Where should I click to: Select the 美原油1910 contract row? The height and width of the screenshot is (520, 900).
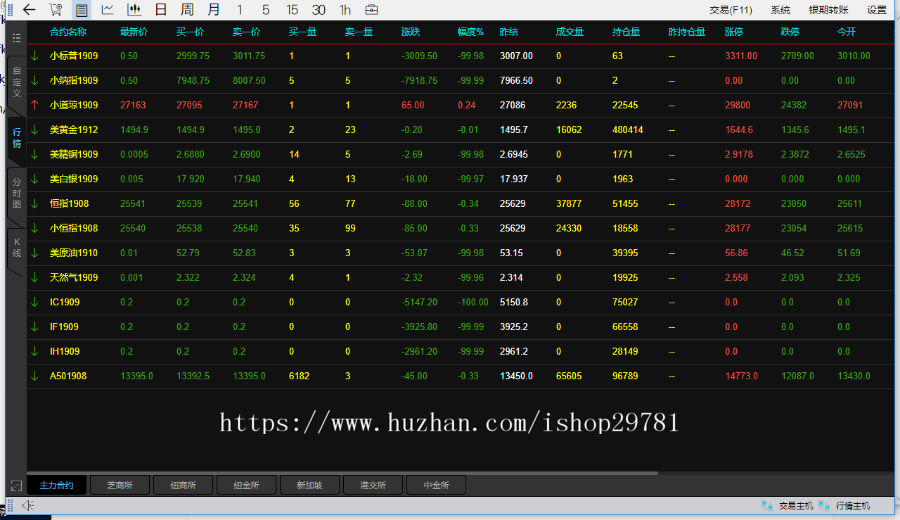pyautogui.click(x=460, y=253)
